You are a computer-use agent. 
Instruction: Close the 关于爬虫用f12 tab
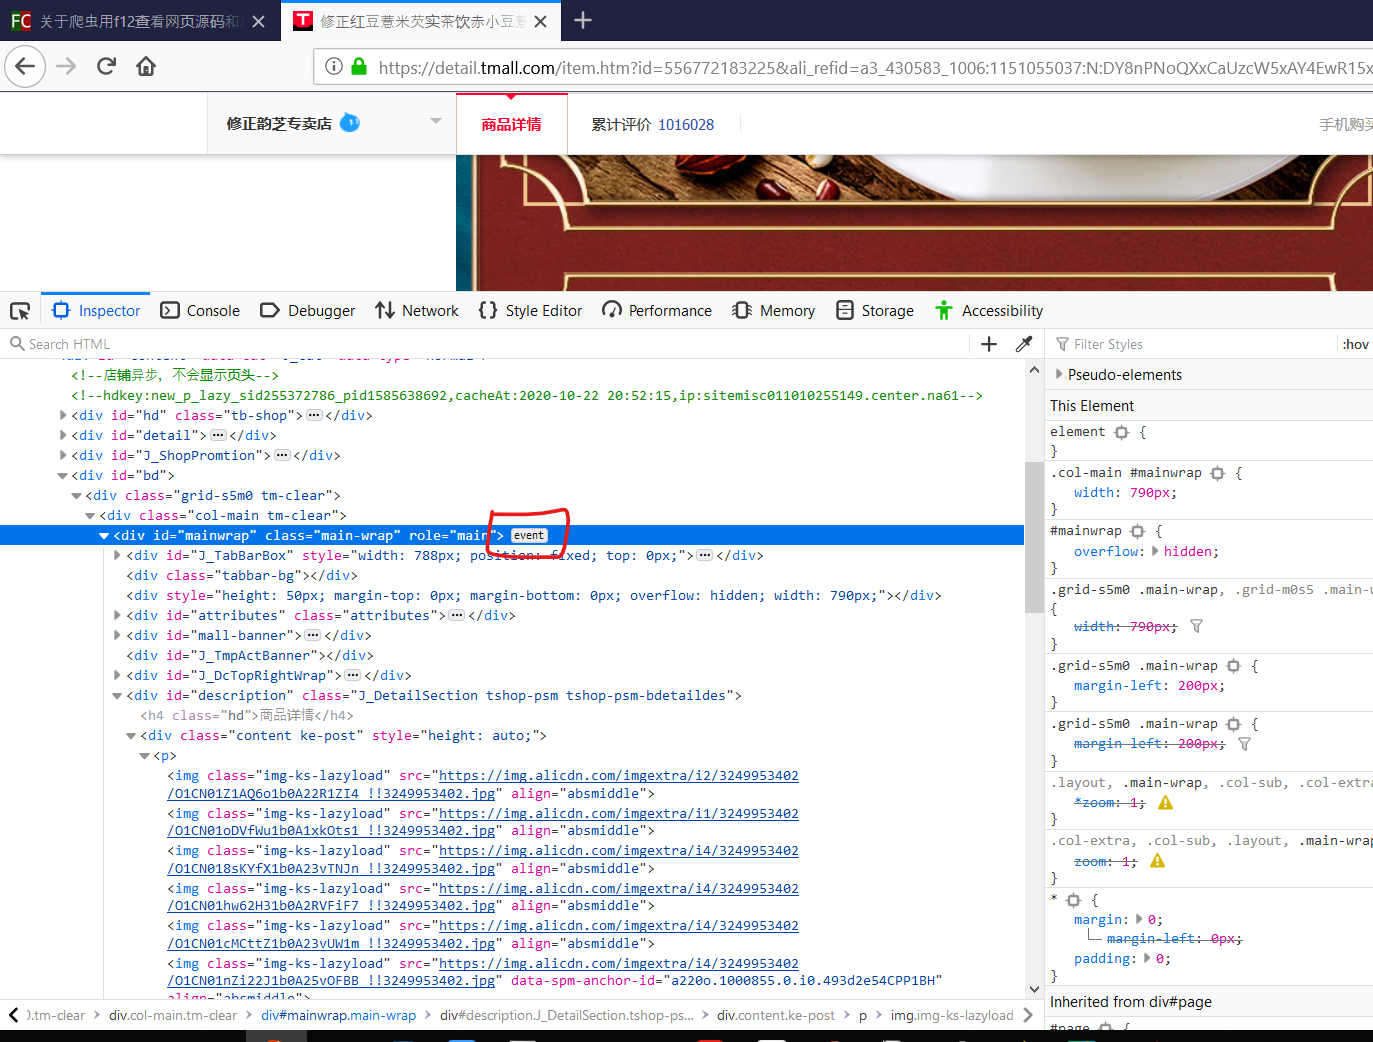258,21
